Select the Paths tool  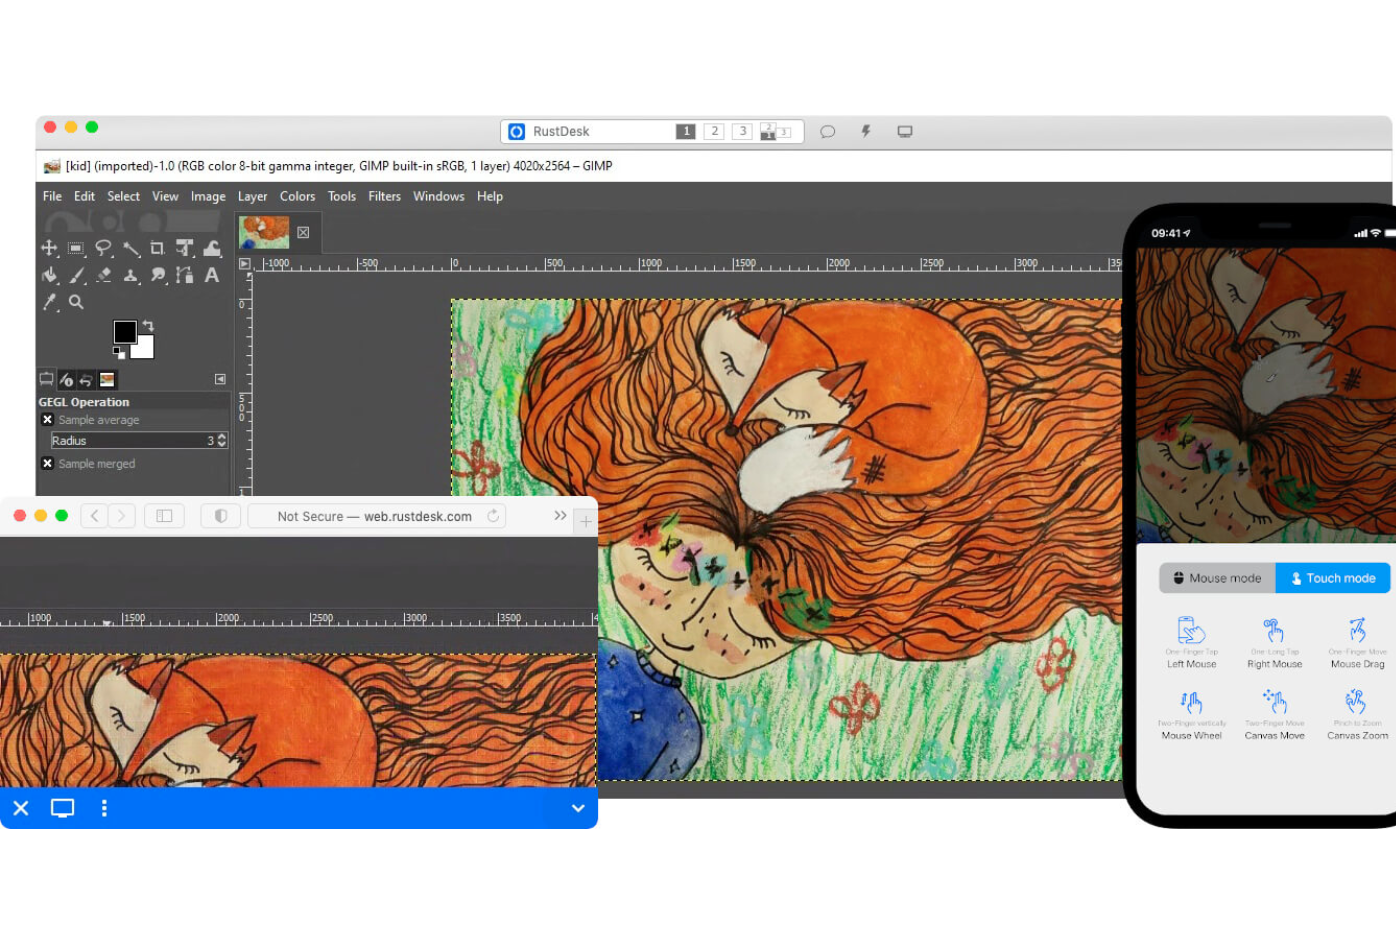pos(184,275)
